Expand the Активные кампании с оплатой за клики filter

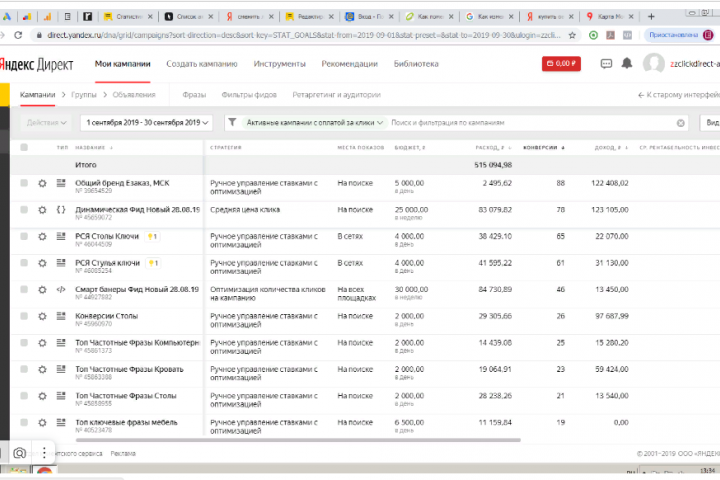pos(314,123)
